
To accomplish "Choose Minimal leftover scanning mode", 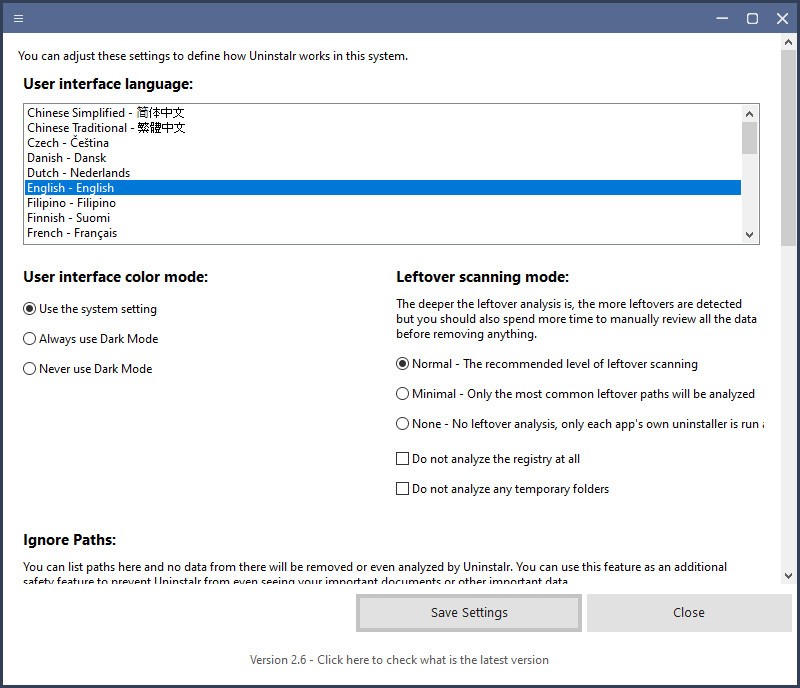I will coord(576,394).
